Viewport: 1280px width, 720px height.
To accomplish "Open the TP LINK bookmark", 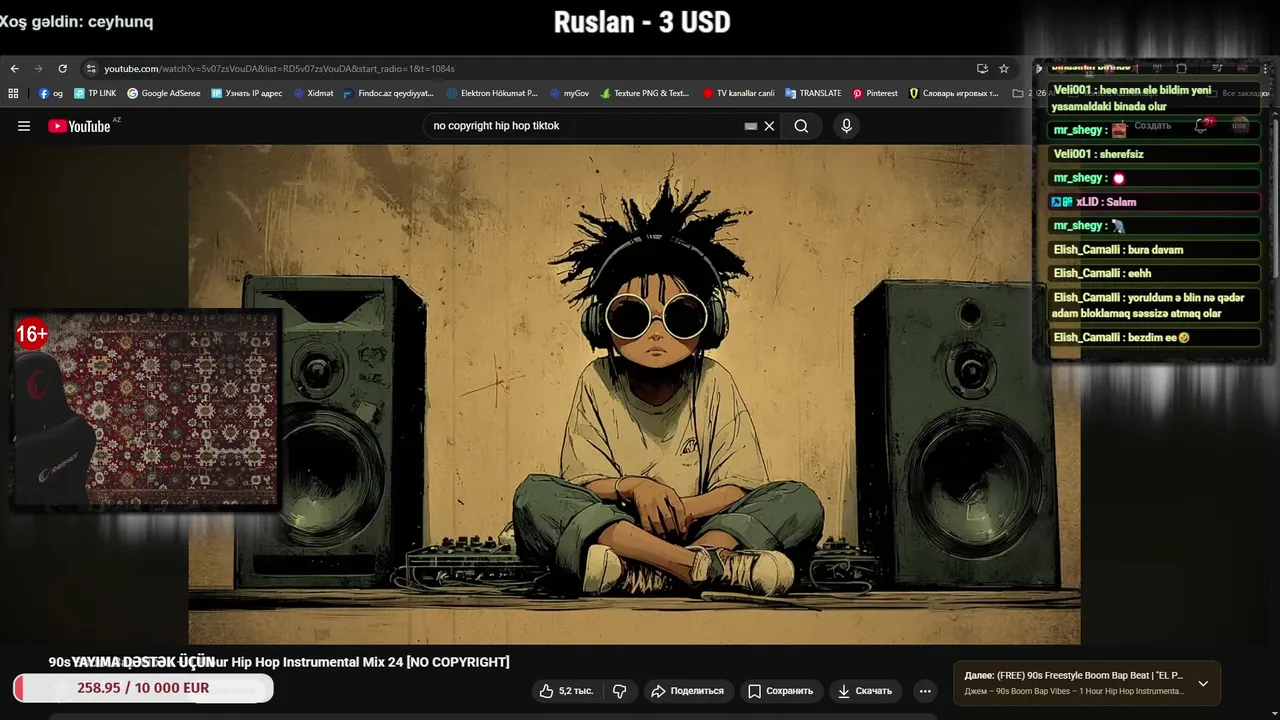I will tap(95, 93).
